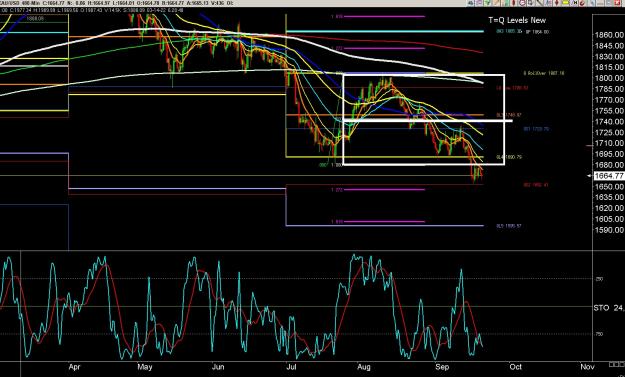Click the STO indicator label
This screenshot has width=625, height=377.
pyautogui.click(x=601, y=308)
